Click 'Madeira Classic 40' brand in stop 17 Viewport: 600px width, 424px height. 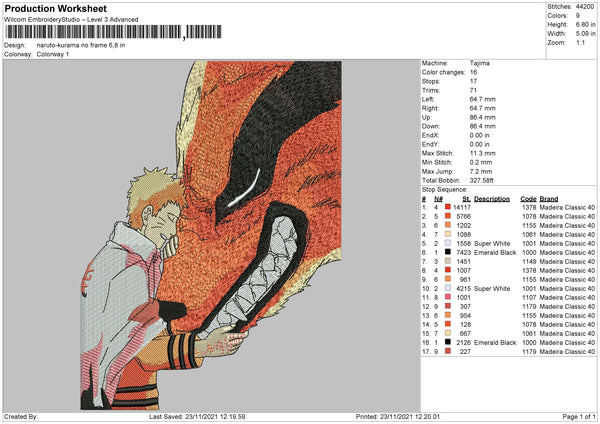pyautogui.click(x=567, y=351)
